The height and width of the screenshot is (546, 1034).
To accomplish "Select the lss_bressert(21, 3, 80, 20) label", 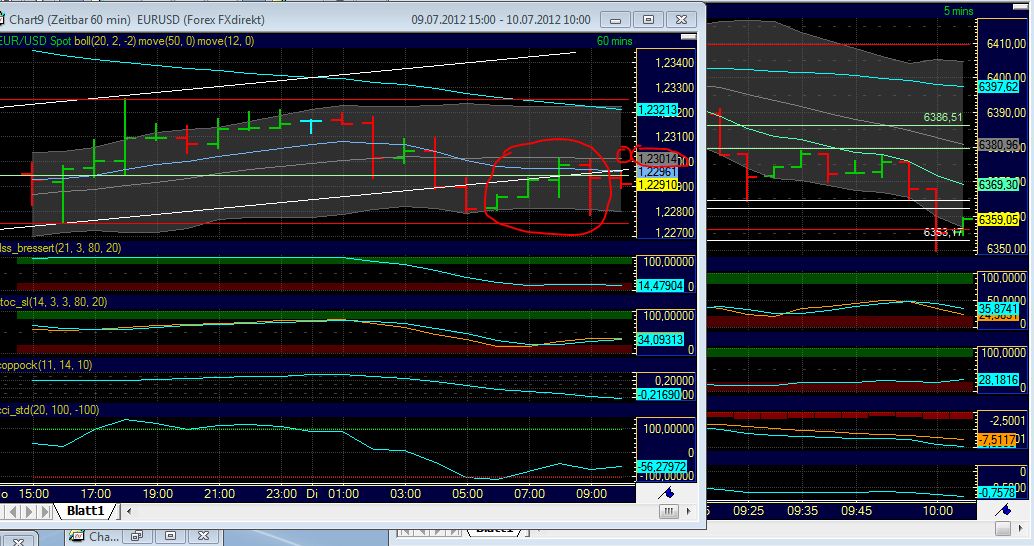I will point(61,248).
